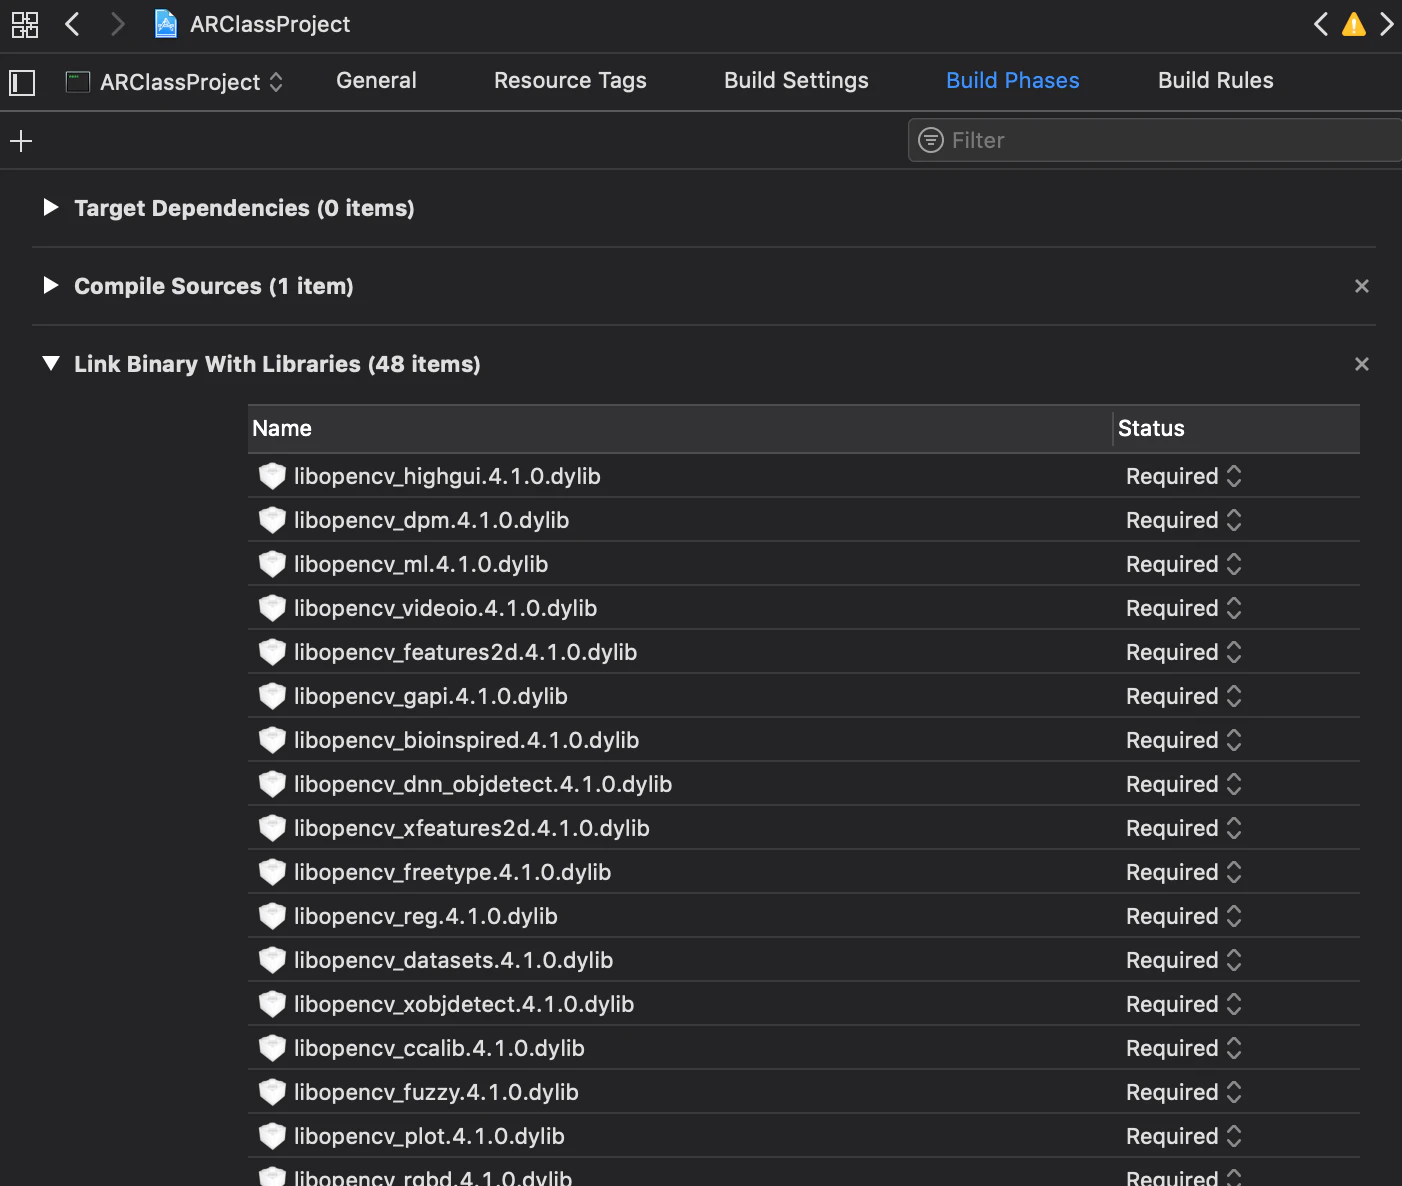1402x1186 pixels.
Task: Open status popup for libopencv_bioinspired
Action: click(1184, 740)
